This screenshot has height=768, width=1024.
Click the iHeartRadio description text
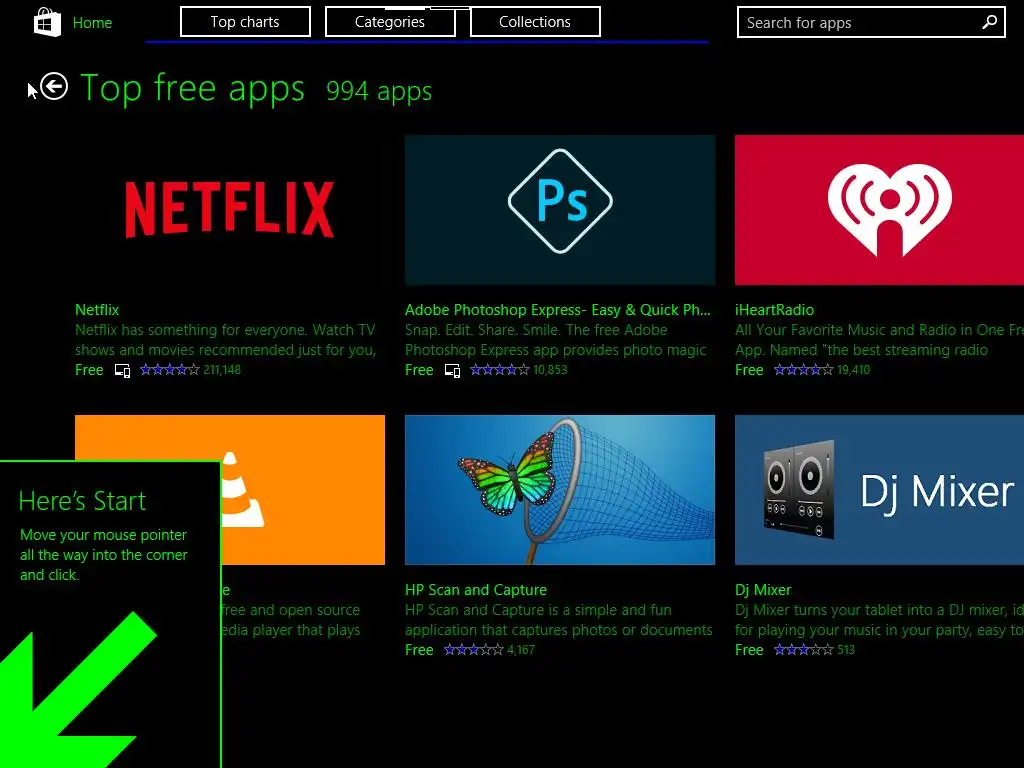879,340
